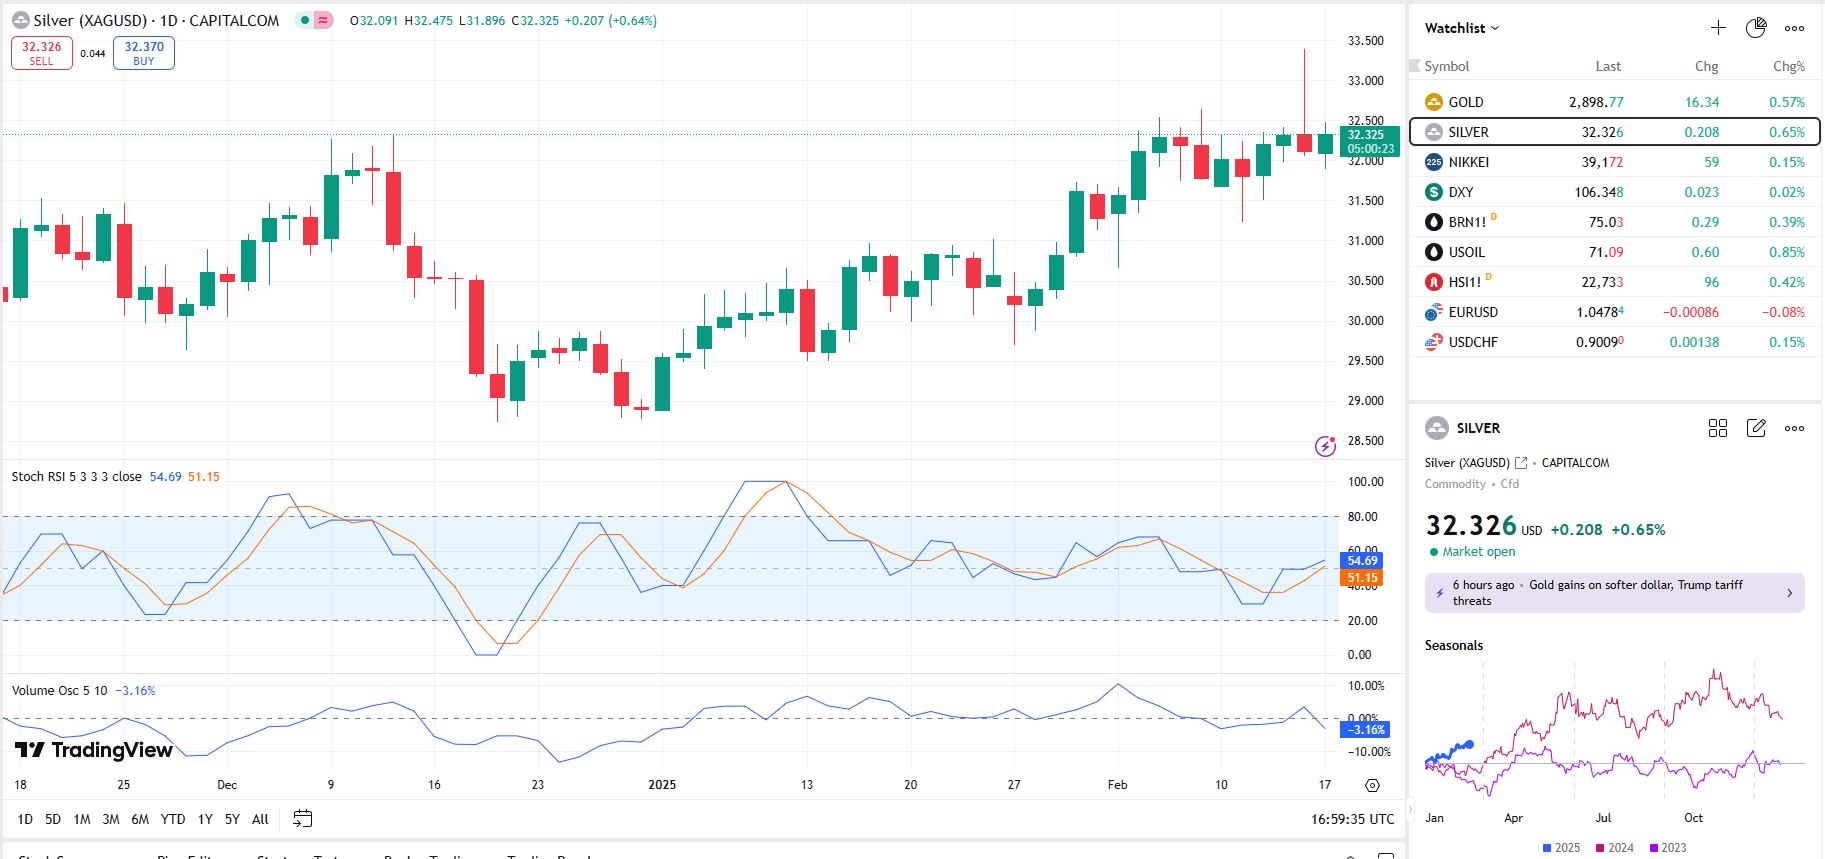
Task: Open chart settings gear on time axis
Action: pyautogui.click(x=1372, y=785)
